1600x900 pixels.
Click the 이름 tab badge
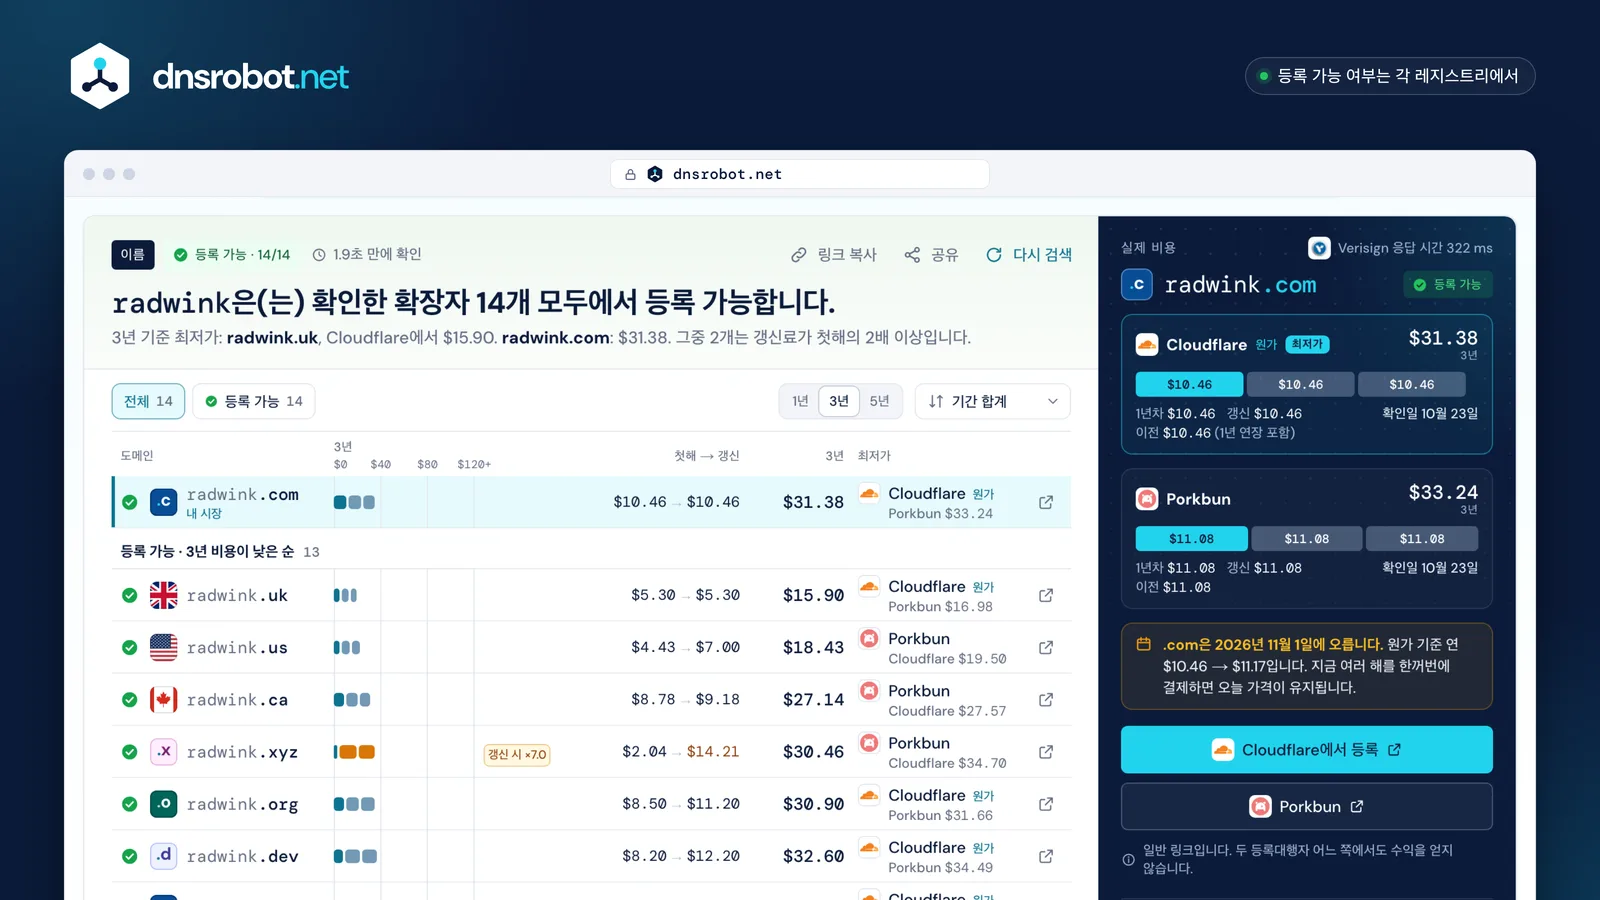(133, 255)
